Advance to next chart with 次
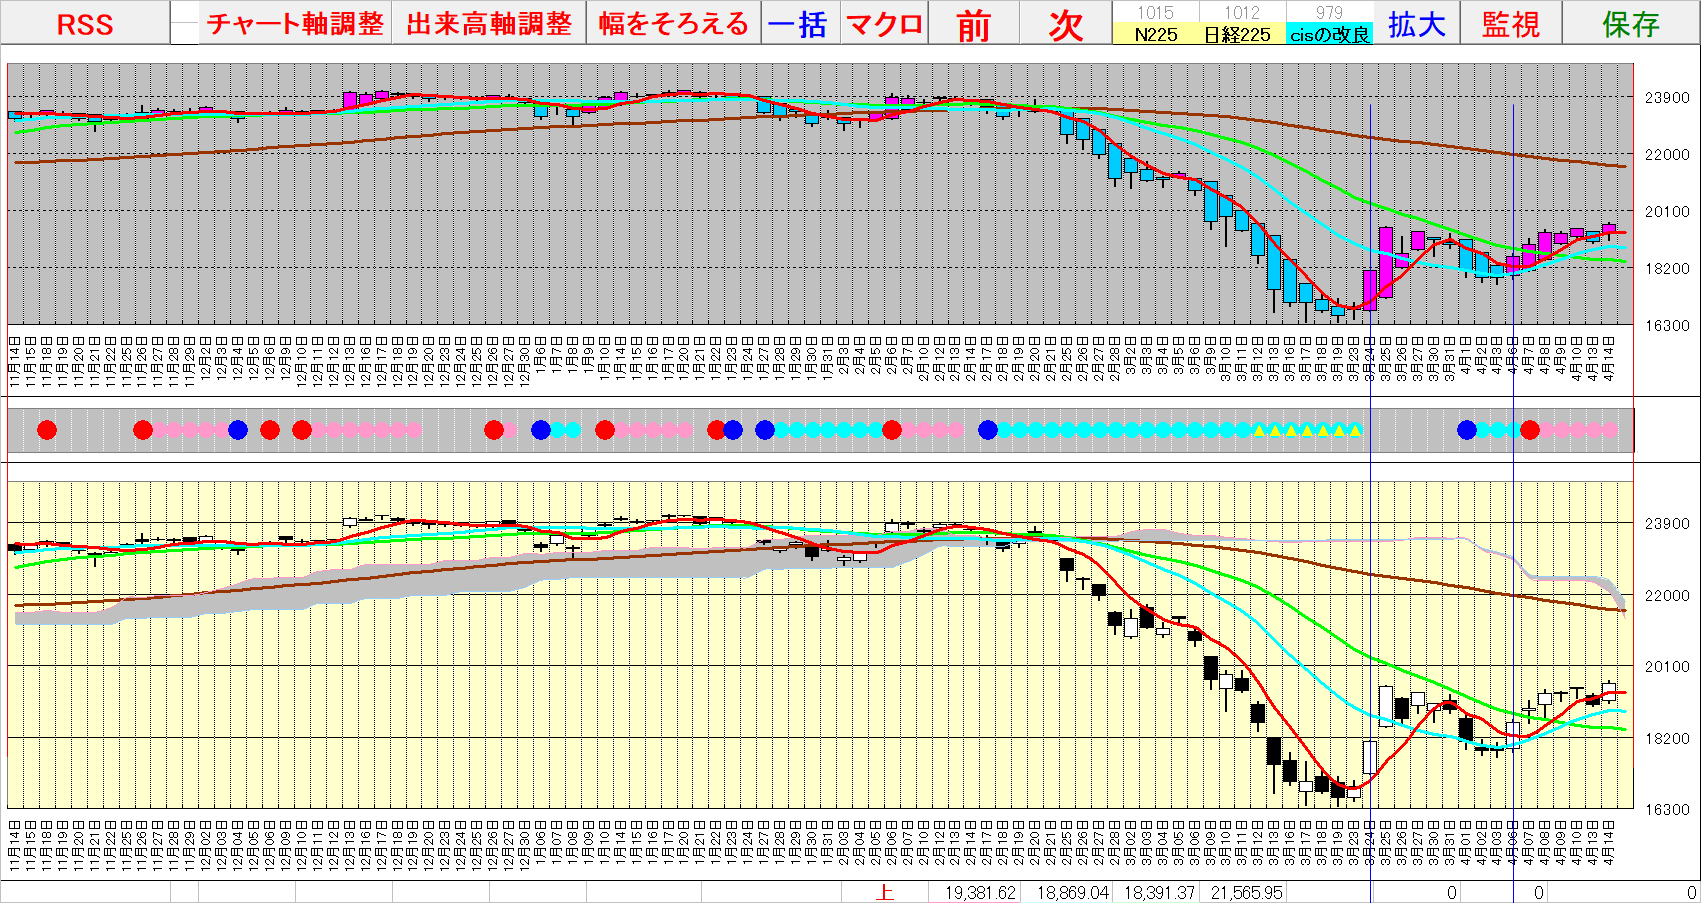 (x=1065, y=24)
